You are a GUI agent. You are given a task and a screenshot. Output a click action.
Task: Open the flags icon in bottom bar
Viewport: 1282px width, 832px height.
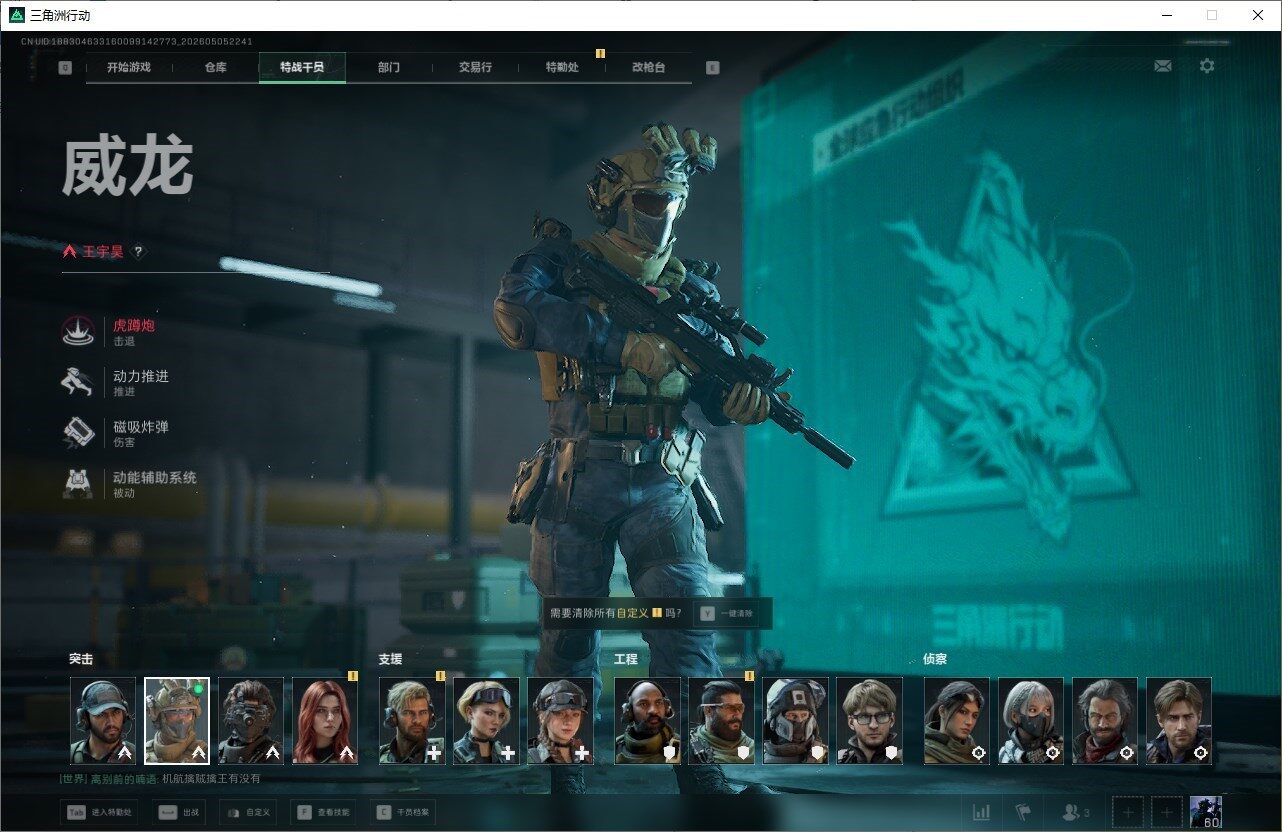point(1023,812)
